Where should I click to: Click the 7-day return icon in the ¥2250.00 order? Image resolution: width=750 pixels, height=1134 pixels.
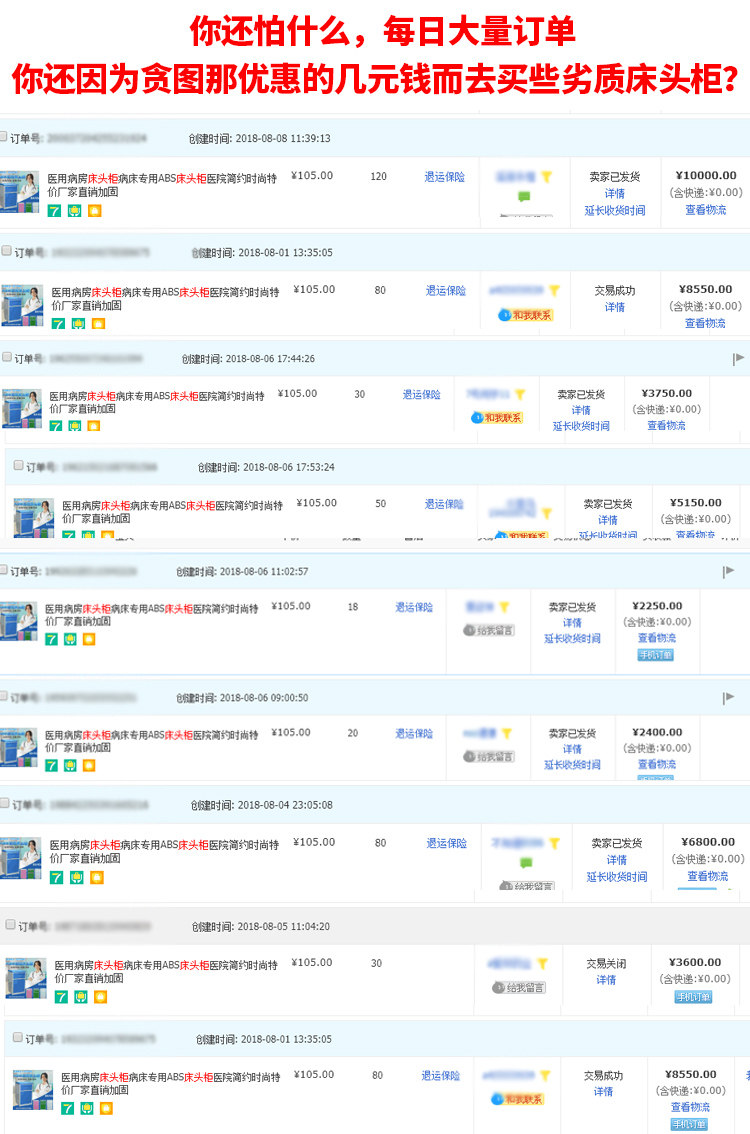(51, 639)
